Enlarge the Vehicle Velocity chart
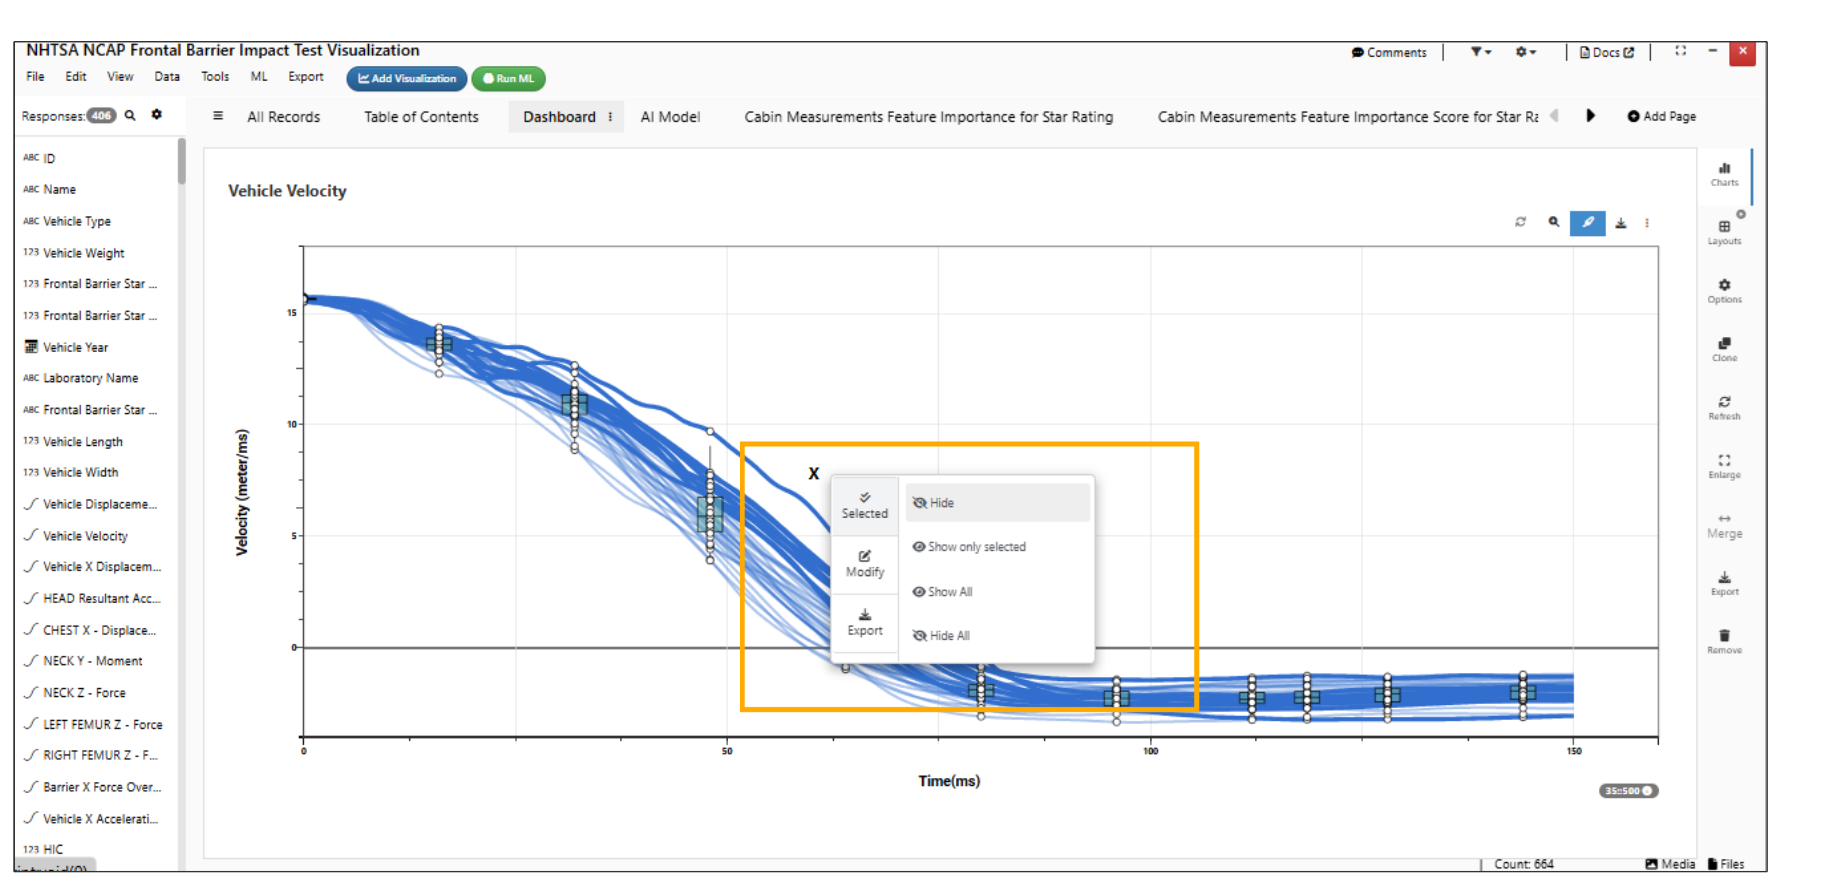 [1724, 466]
